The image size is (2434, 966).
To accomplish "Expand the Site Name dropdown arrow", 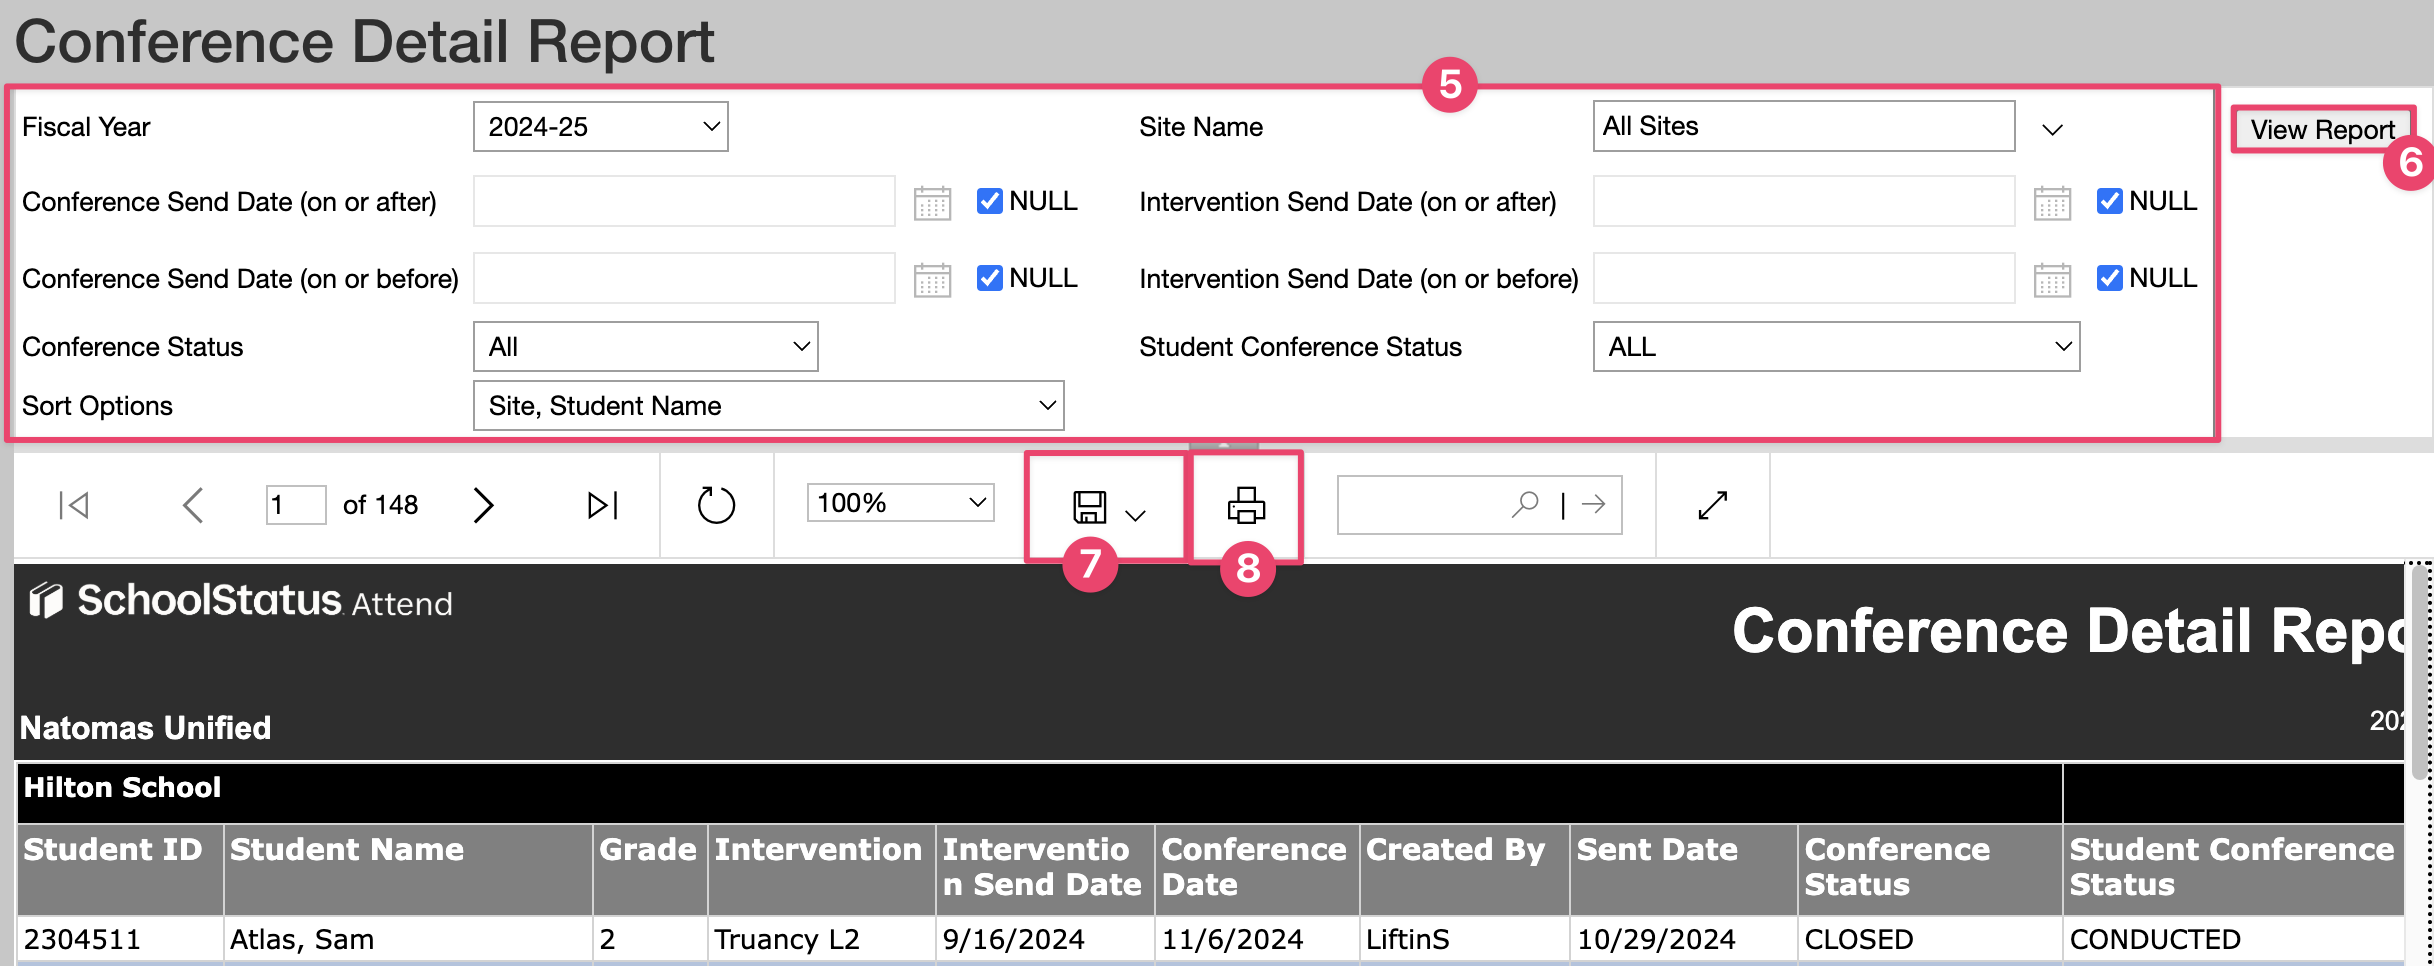I will (2052, 129).
